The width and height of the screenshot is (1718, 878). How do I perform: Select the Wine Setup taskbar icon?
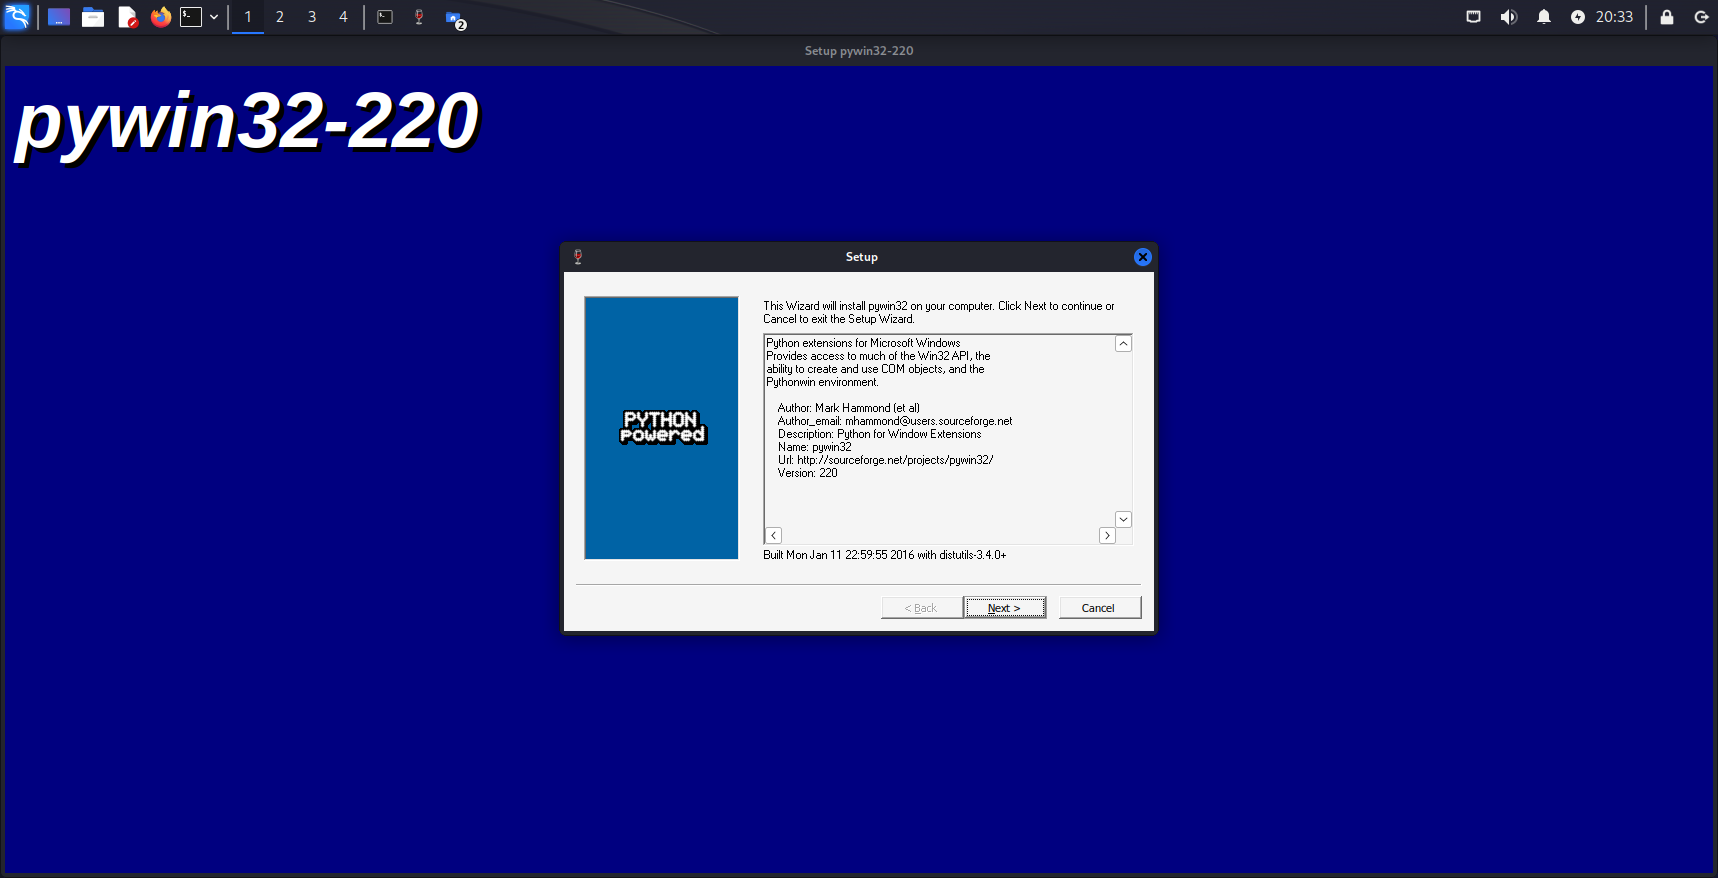tap(419, 17)
